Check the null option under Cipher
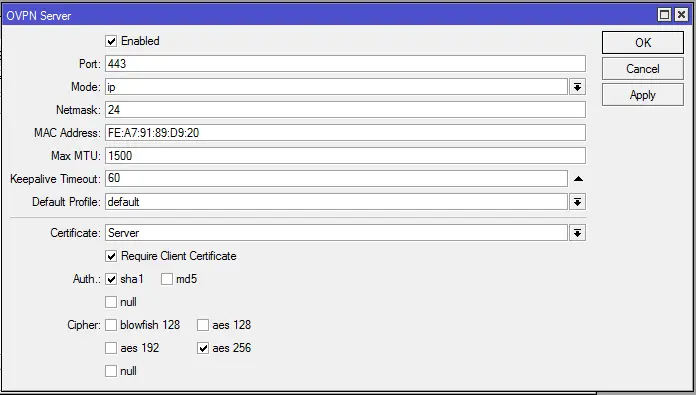The image size is (696, 395). (111, 371)
